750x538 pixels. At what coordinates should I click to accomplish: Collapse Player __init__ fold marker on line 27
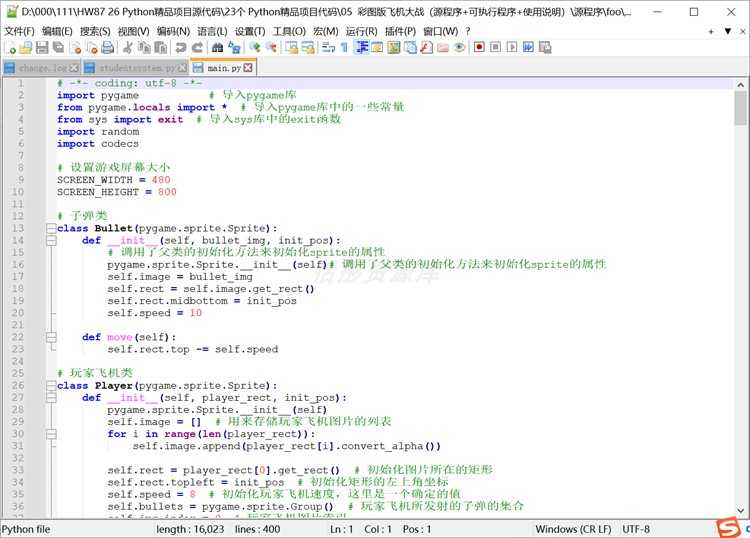[x=51, y=398]
